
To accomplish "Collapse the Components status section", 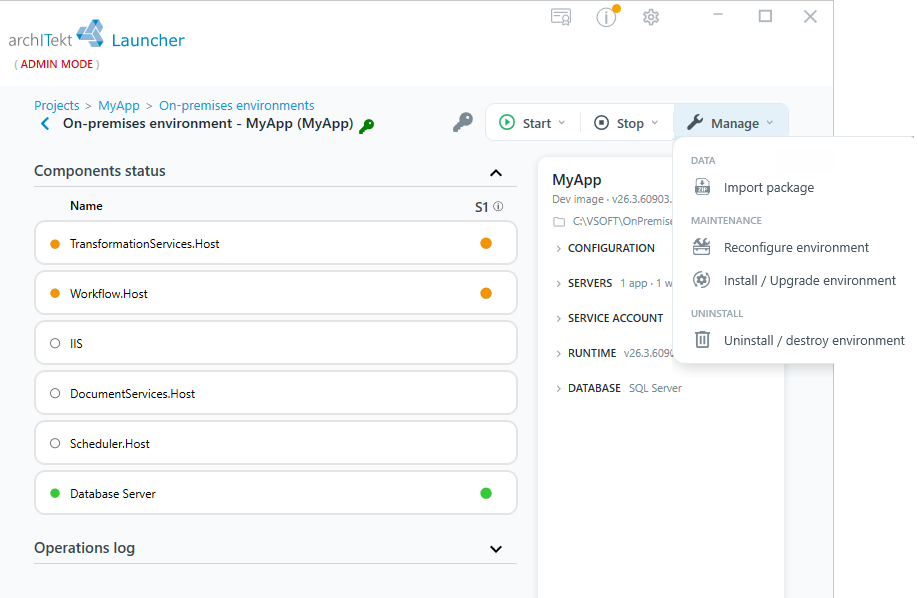I will (x=496, y=173).
